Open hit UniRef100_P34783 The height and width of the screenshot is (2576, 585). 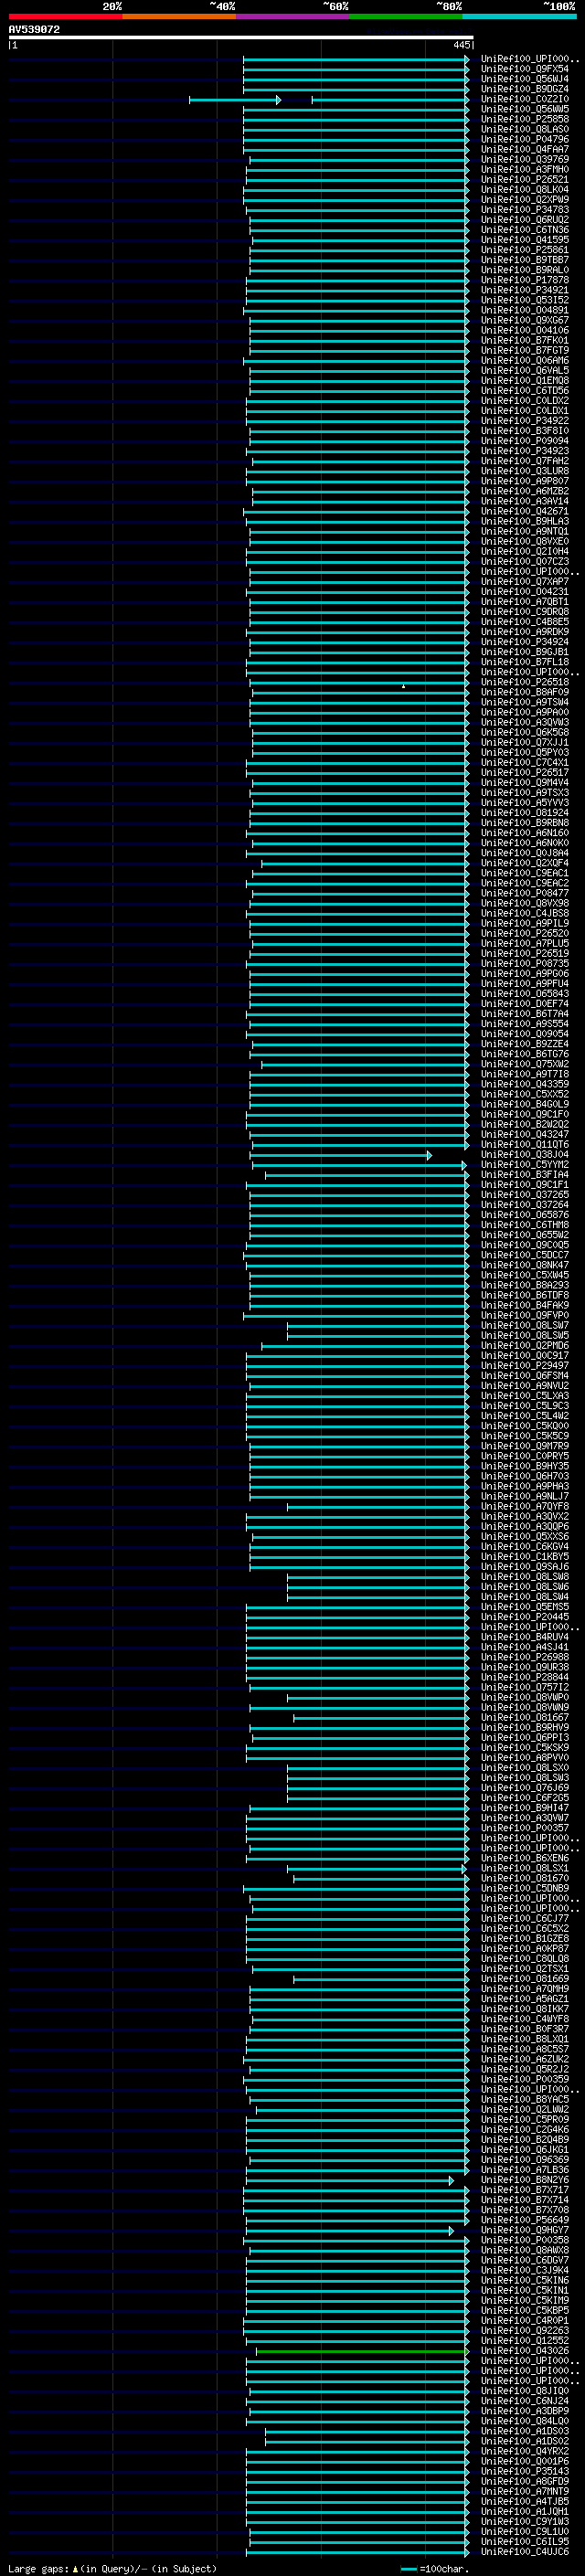point(524,209)
